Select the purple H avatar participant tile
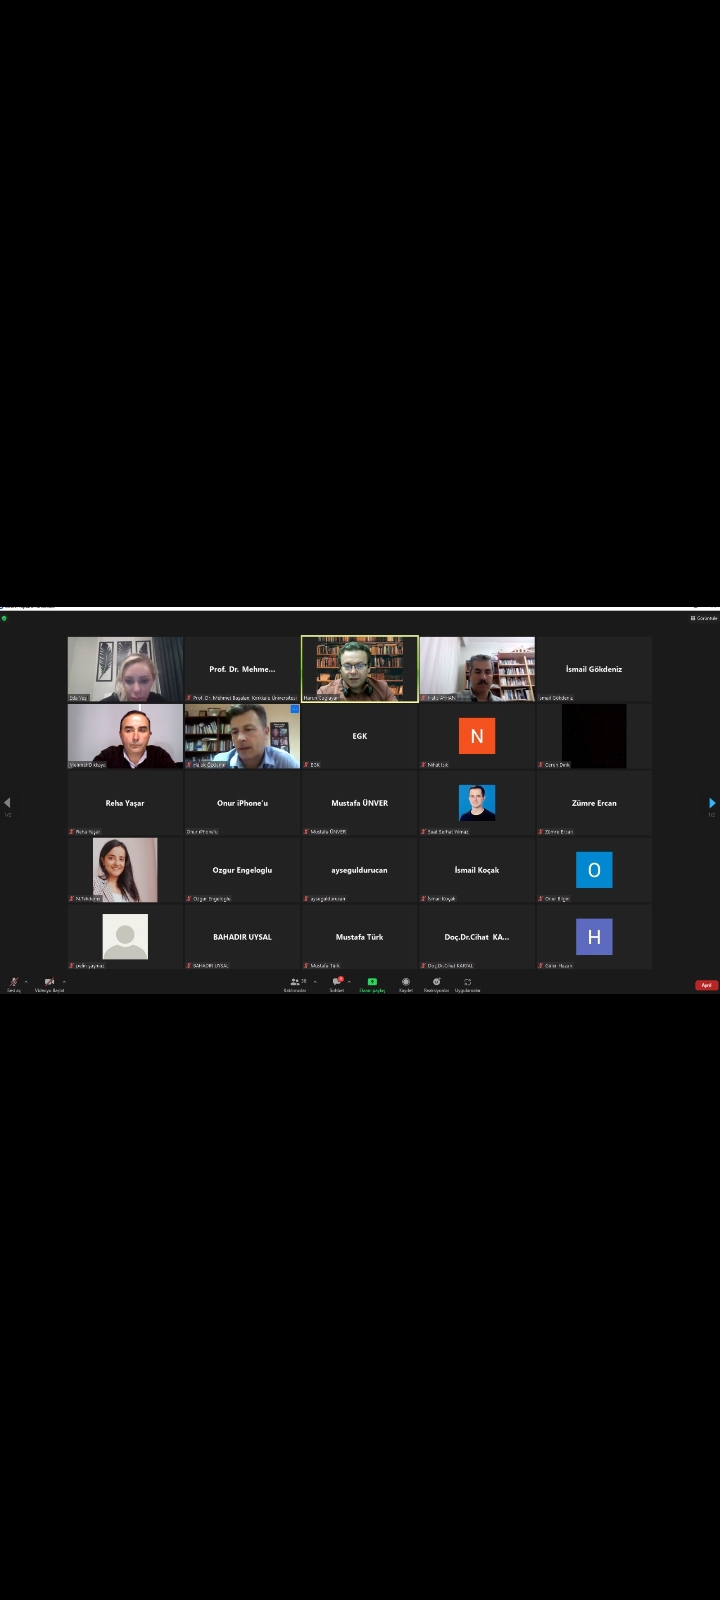The image size is (720, 1600). pos(594,937)
